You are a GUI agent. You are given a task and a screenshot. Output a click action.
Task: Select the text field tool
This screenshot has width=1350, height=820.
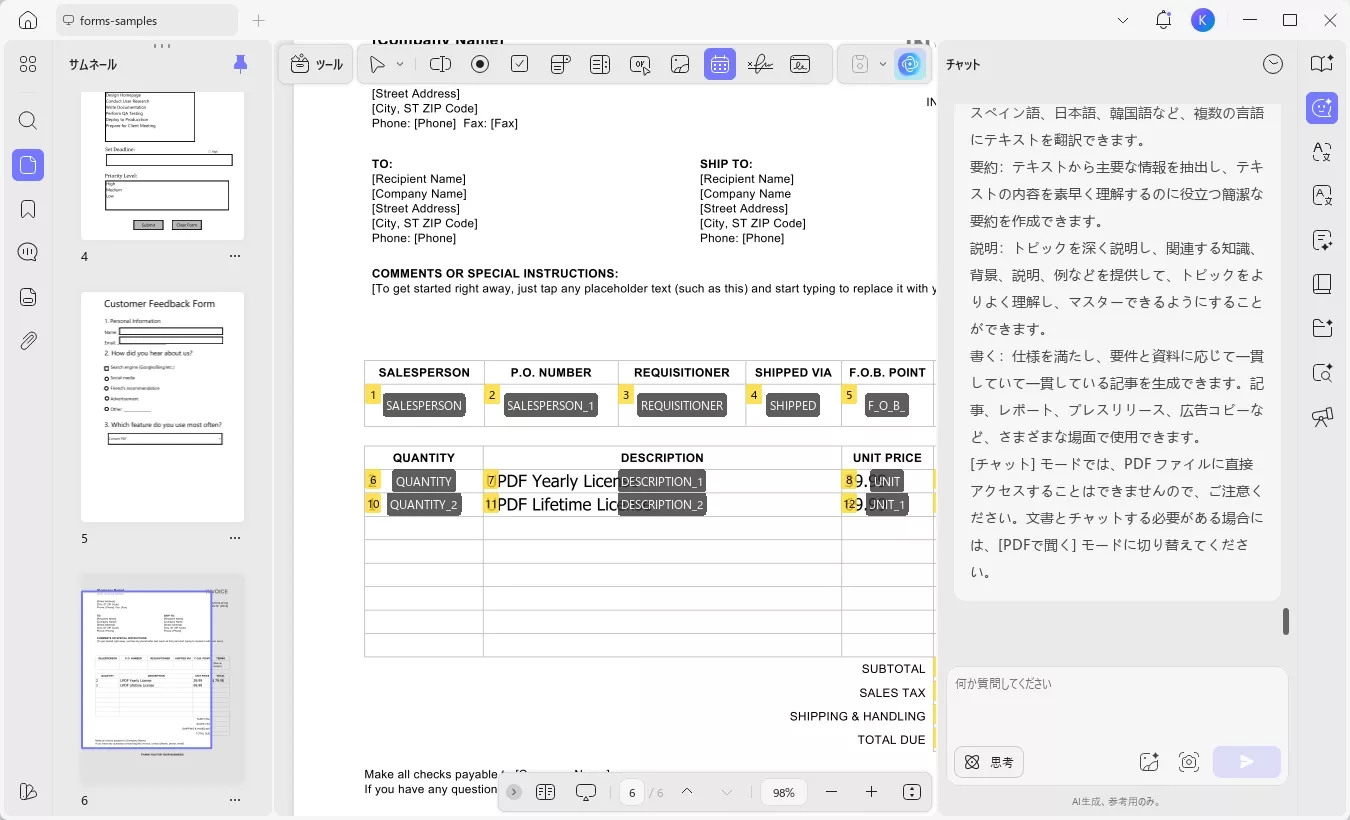(440, 64)
